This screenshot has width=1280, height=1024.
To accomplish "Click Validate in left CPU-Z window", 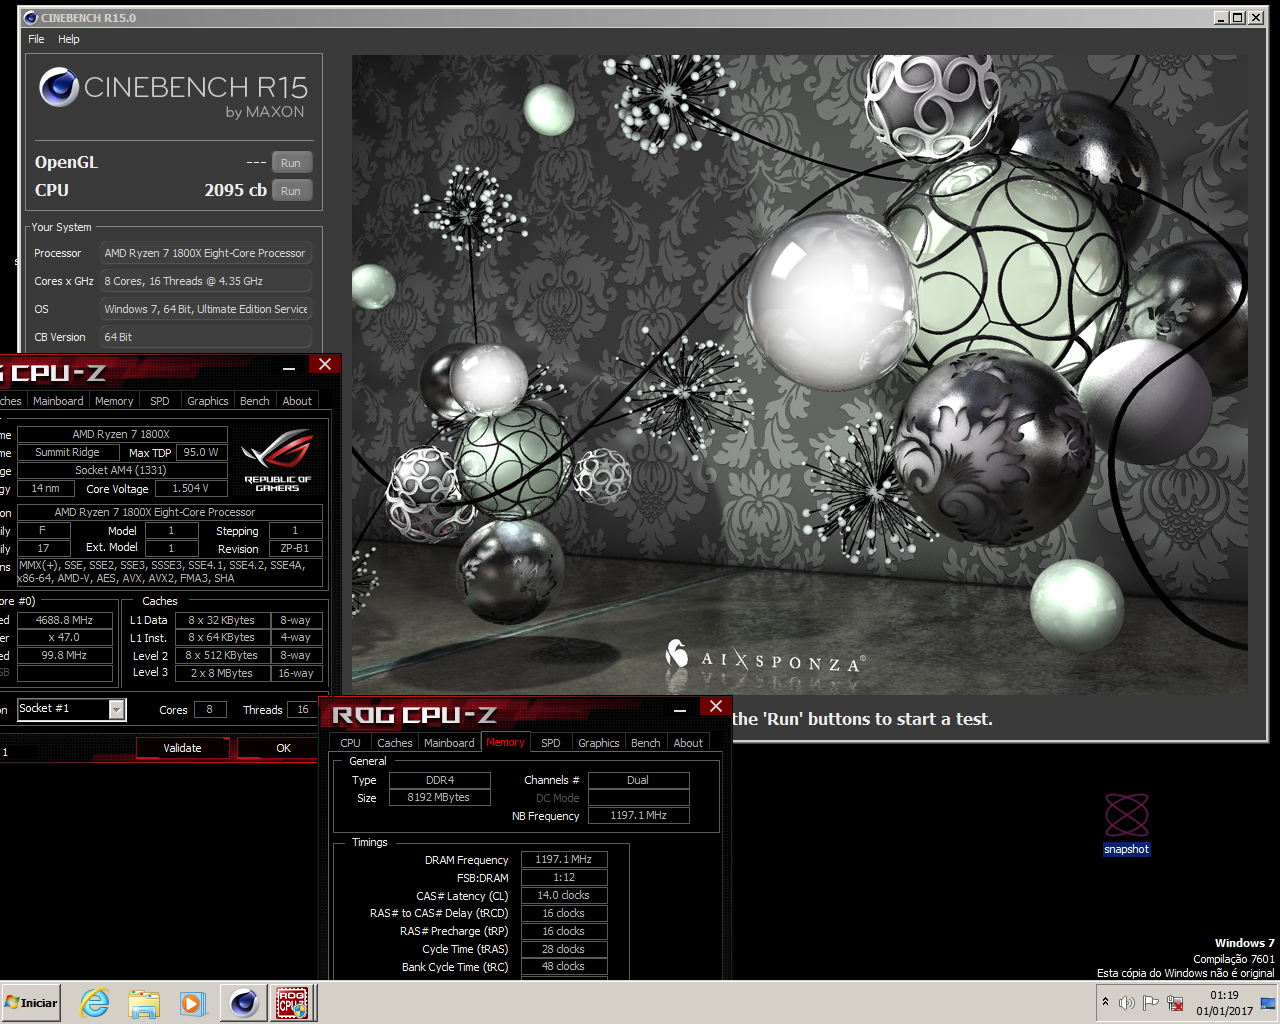I will pyautogui.click(x=182, y=748).
